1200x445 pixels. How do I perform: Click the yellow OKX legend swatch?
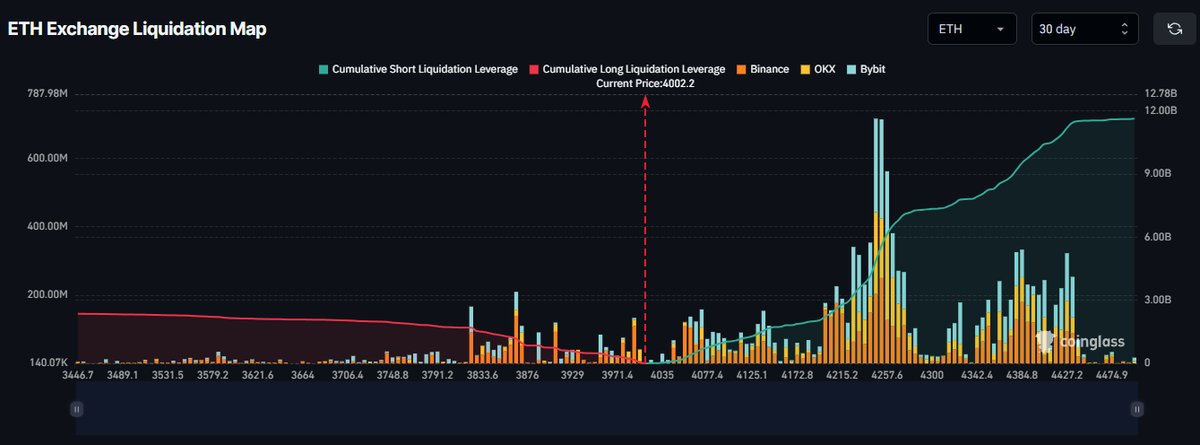(806, 69)
